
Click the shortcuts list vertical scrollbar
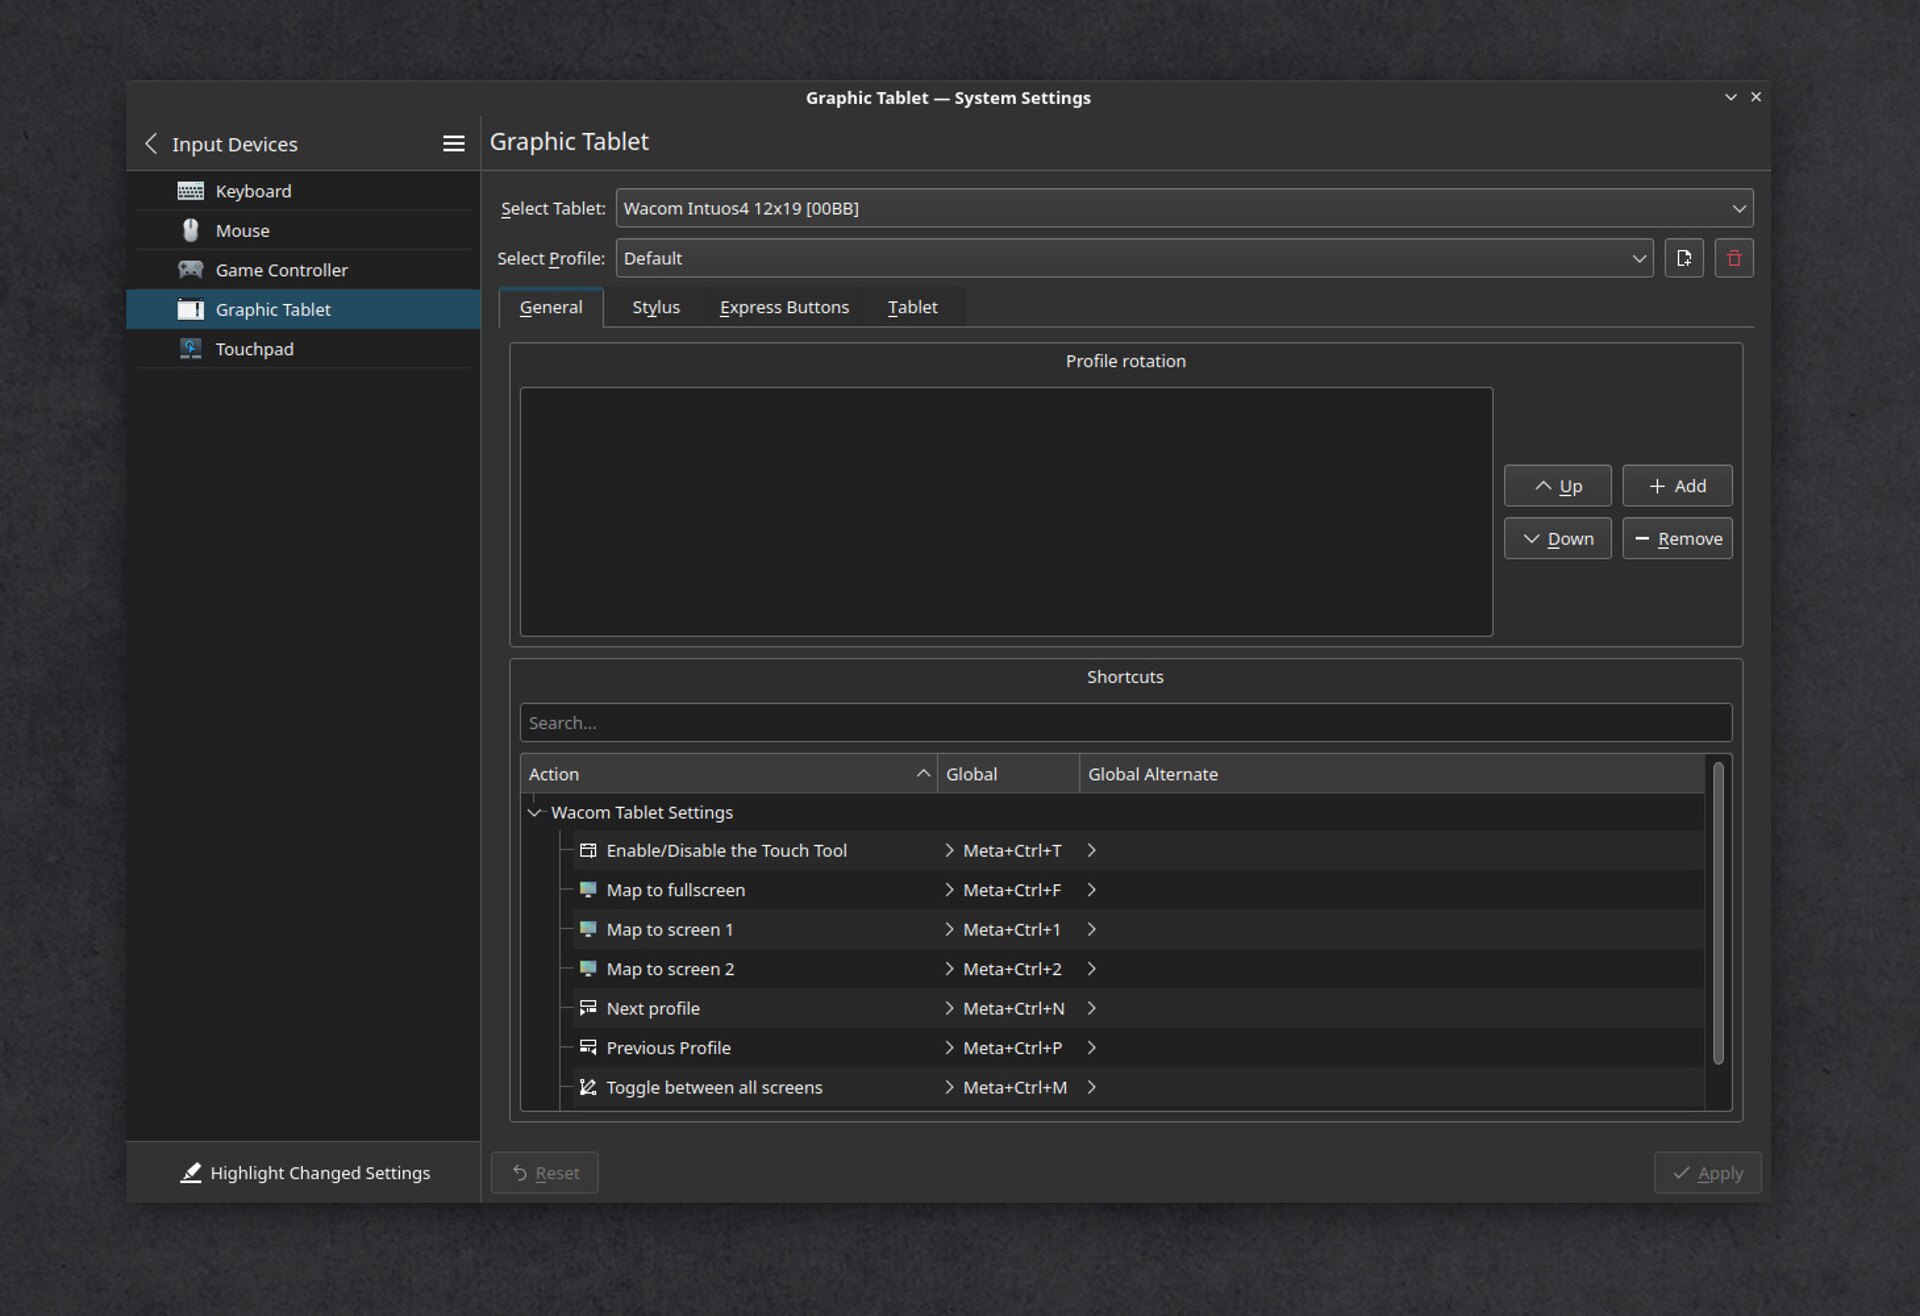(1718, 912)
